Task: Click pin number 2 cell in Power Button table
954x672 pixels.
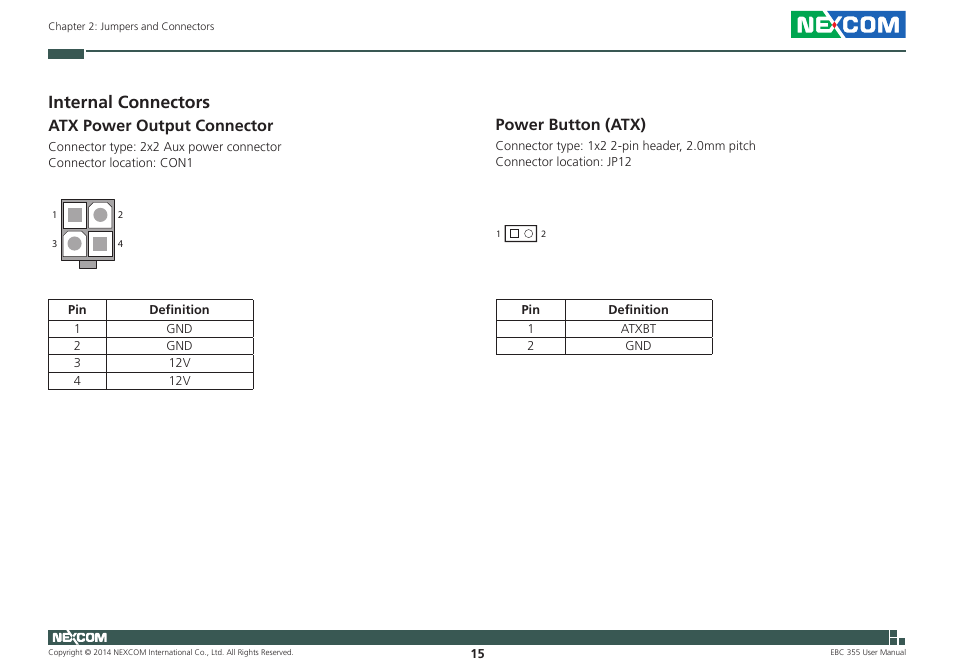Action: click(x=531, y=346)
